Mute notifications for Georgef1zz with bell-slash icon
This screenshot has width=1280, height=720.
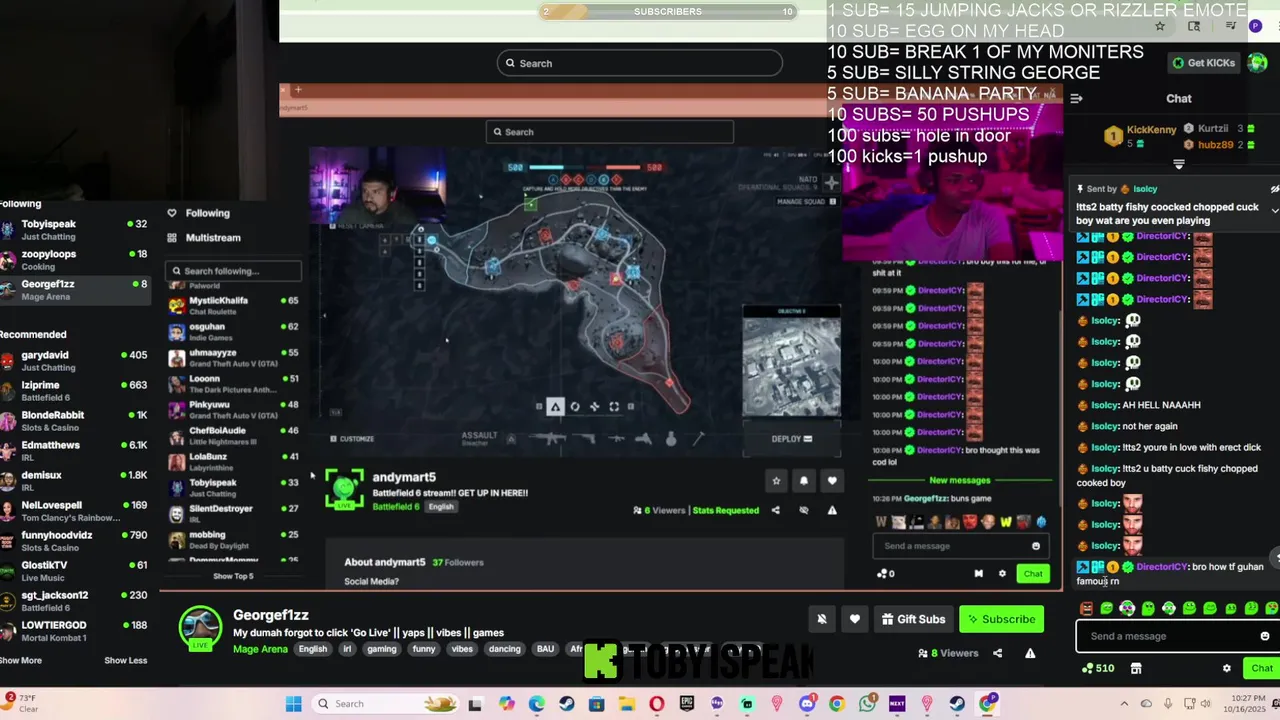tap(822, 619)
